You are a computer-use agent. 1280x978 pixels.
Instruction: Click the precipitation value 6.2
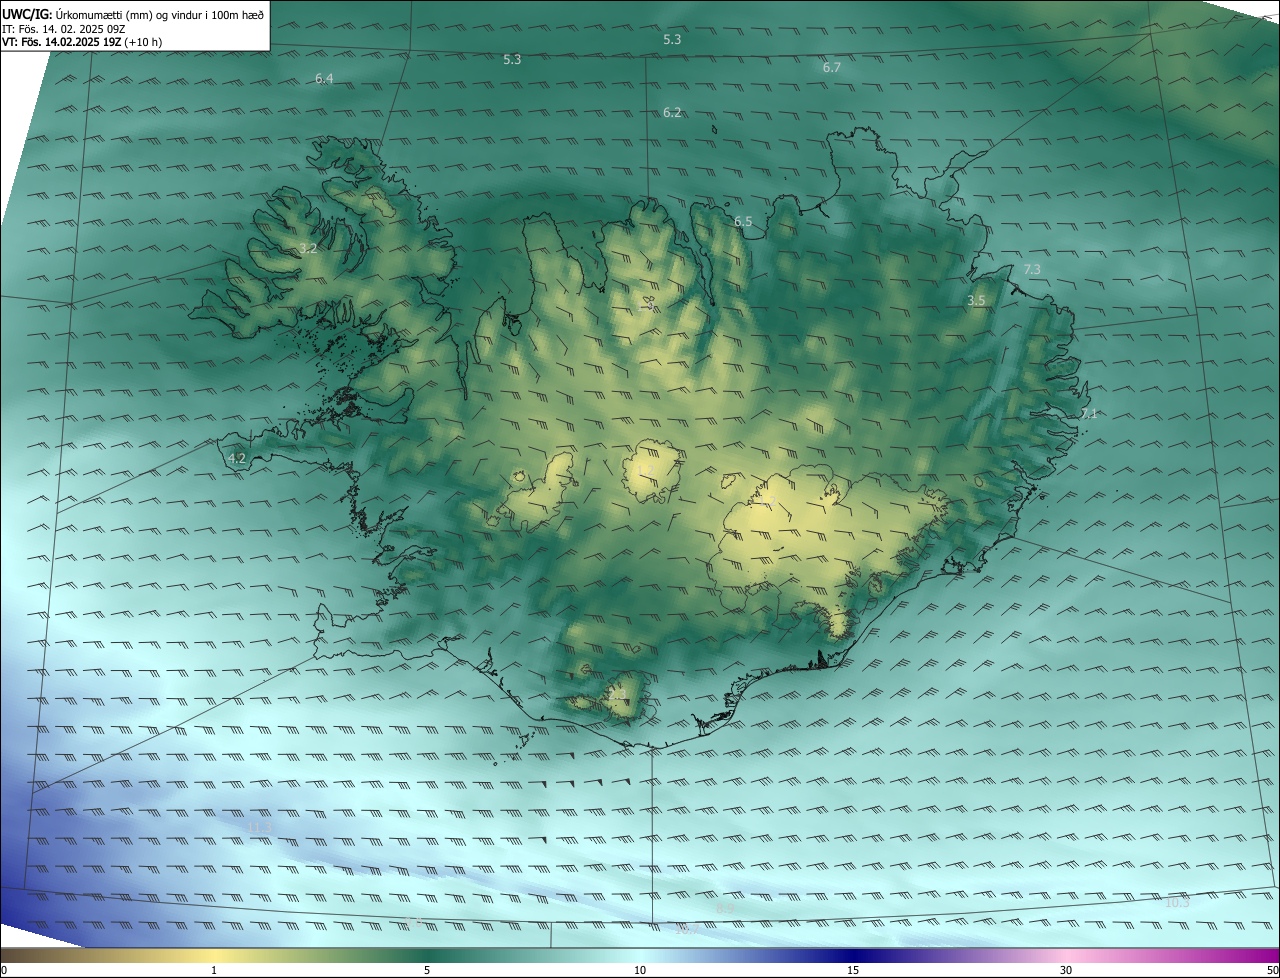tap(672, 112)
